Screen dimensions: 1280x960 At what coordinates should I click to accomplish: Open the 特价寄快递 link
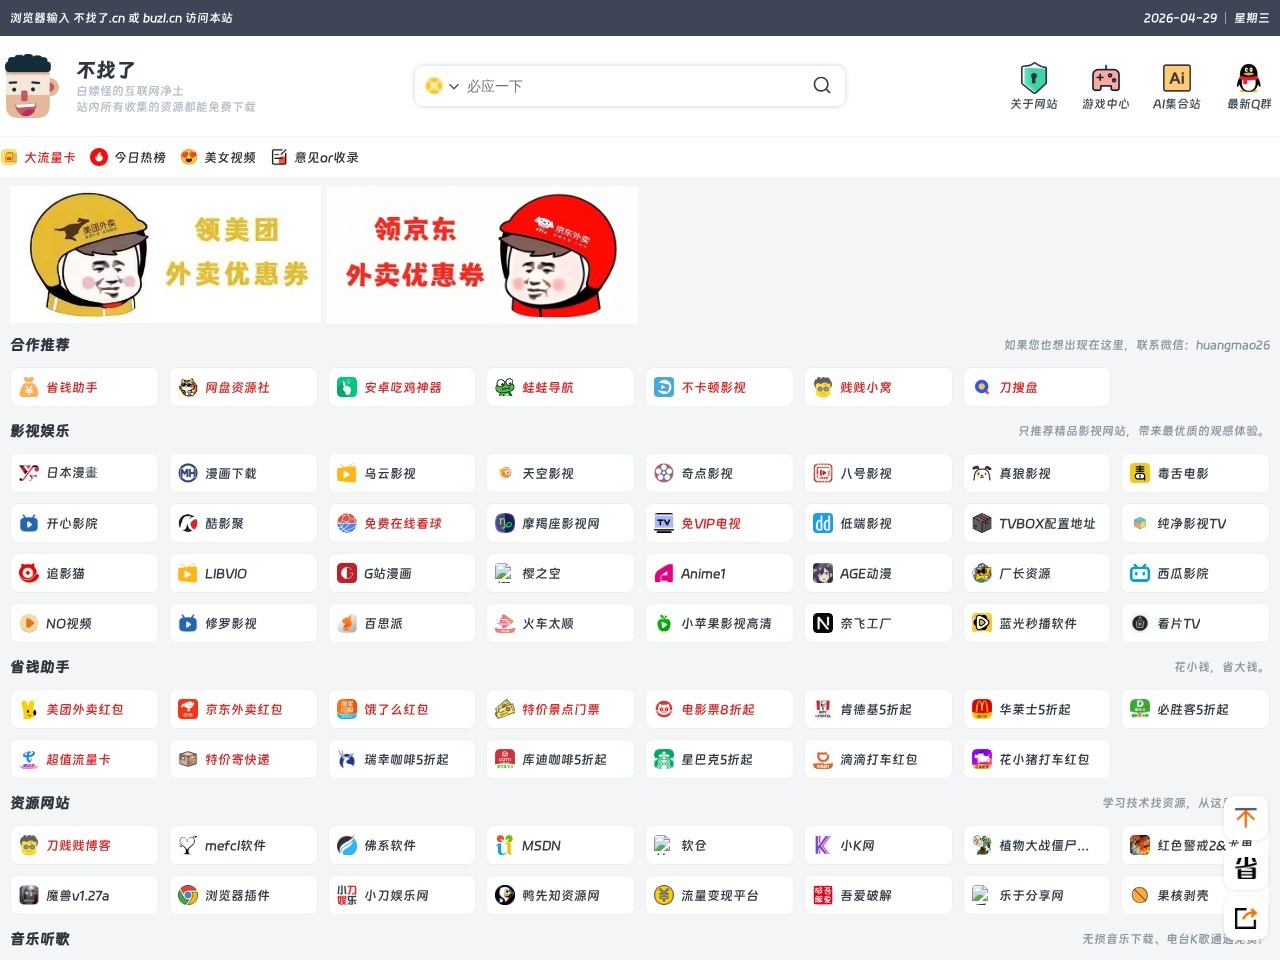tap(243, 760)
